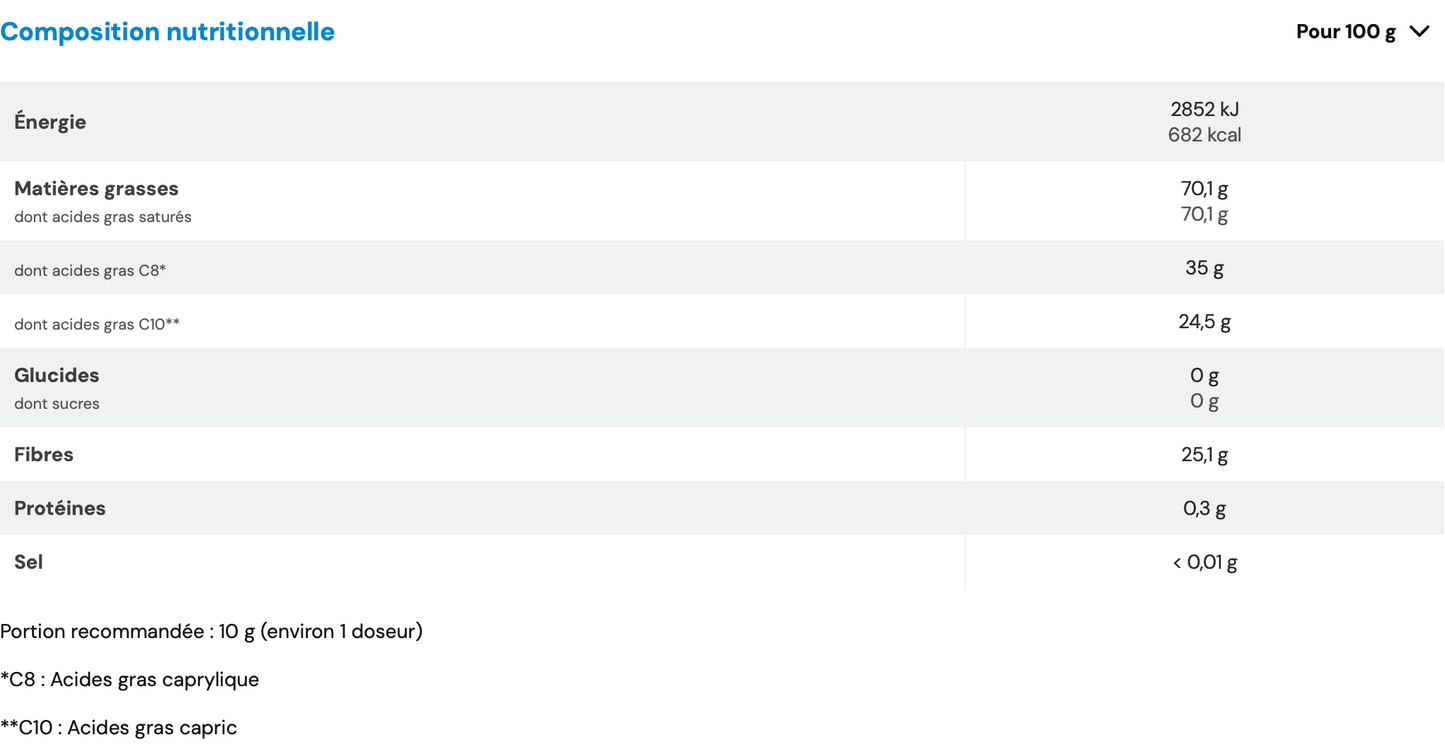Screen dimensions: 1445x747
Task: Select the "dont acides gras C10**" row
Action: (97, 324)
